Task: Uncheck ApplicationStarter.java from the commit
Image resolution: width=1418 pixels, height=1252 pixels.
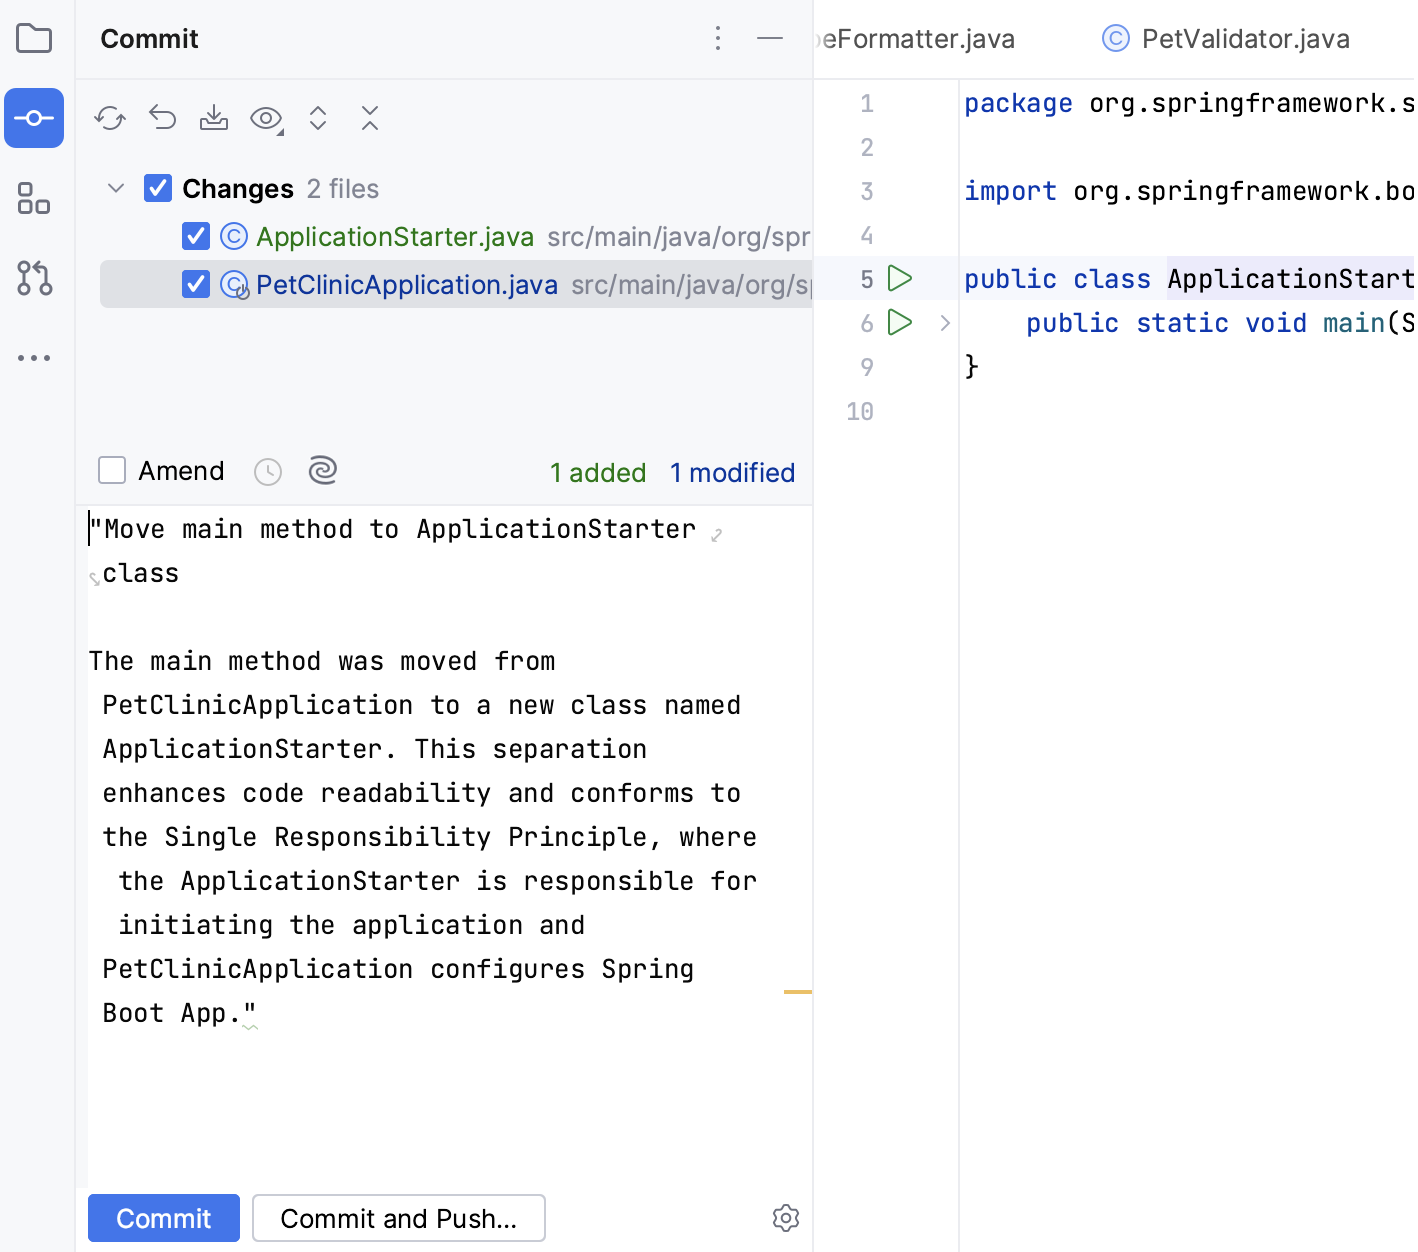Action: pos(195,236)
